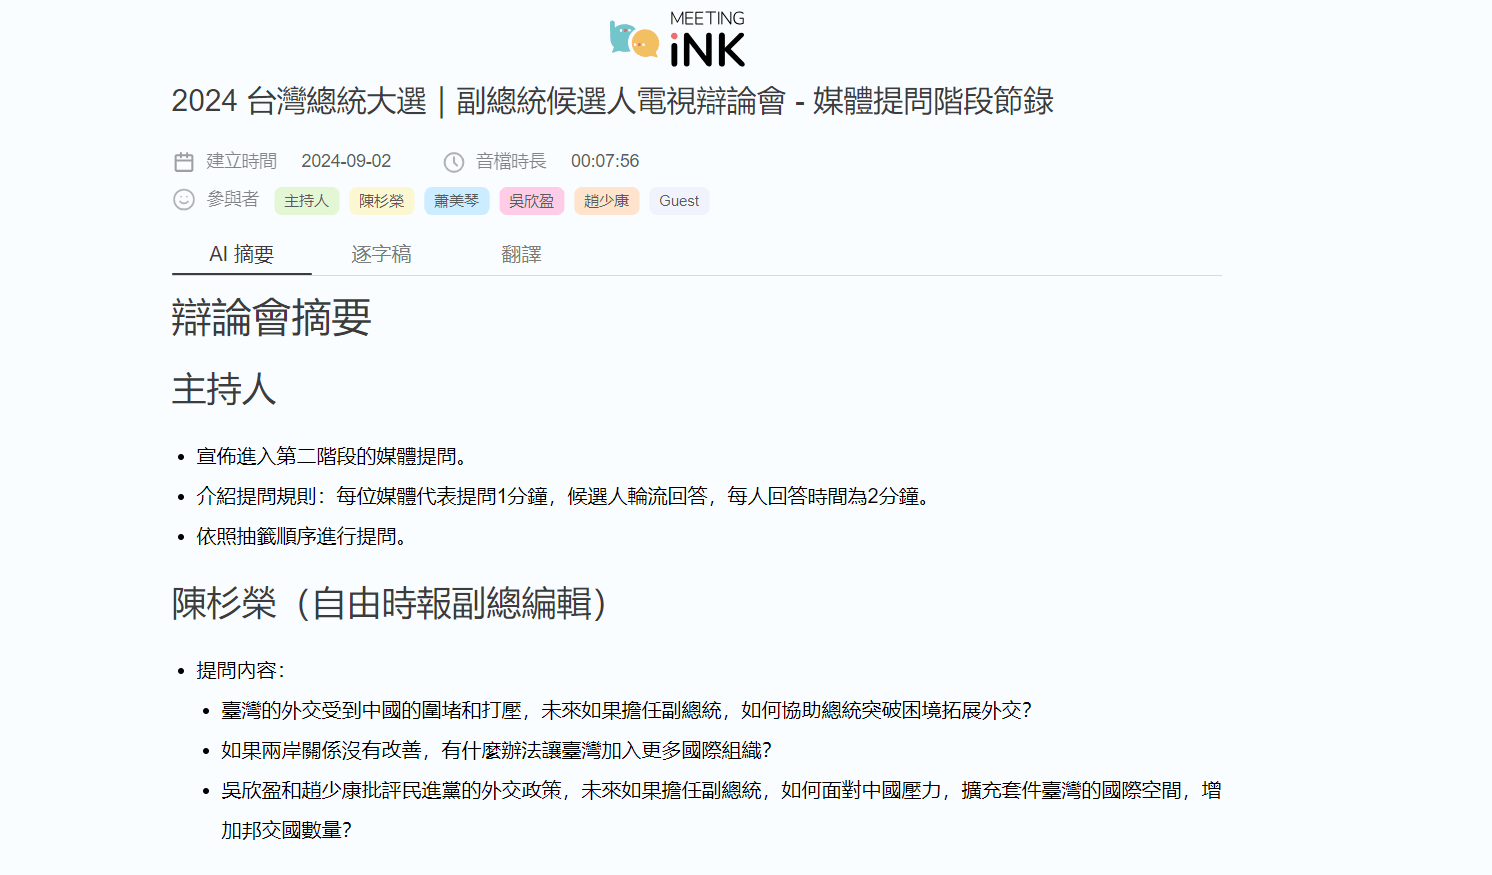Click the 陳杉榮（自由時報副總編輯）section heading
This screenshot has height=875, width=1492.
tap(389, 604)
